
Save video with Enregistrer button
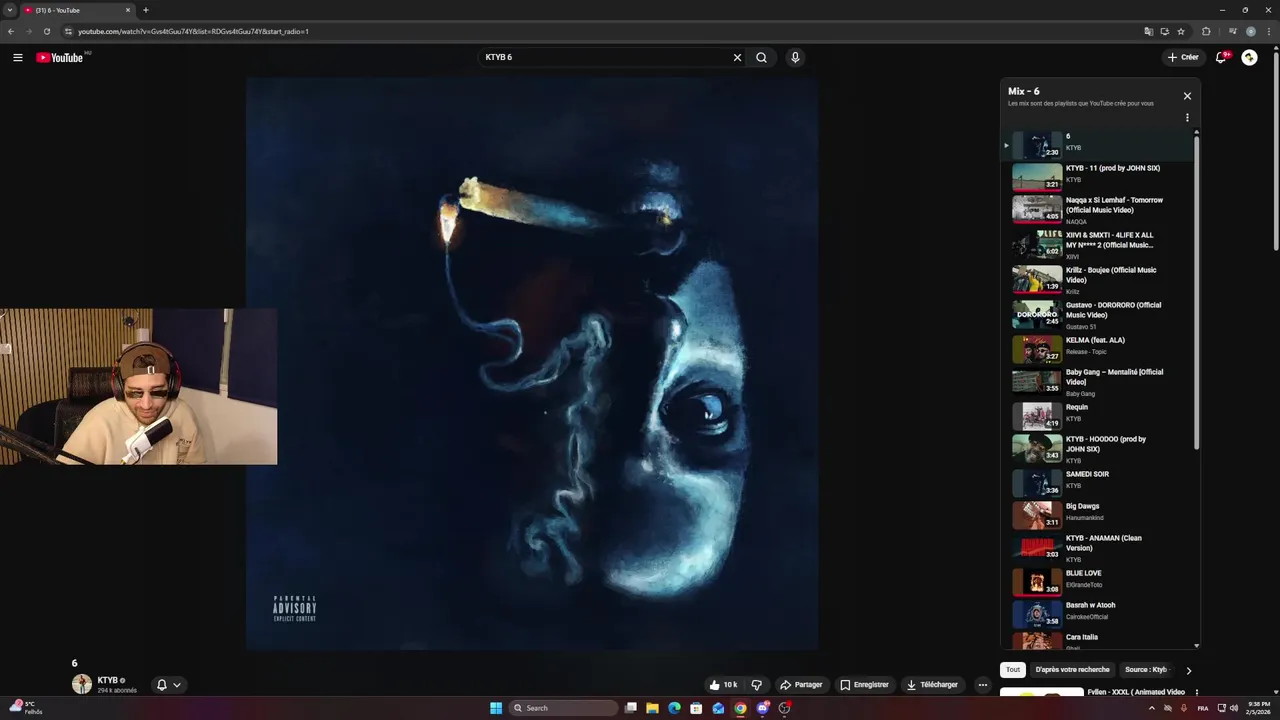pyautogui.click(x=864, y=685)
